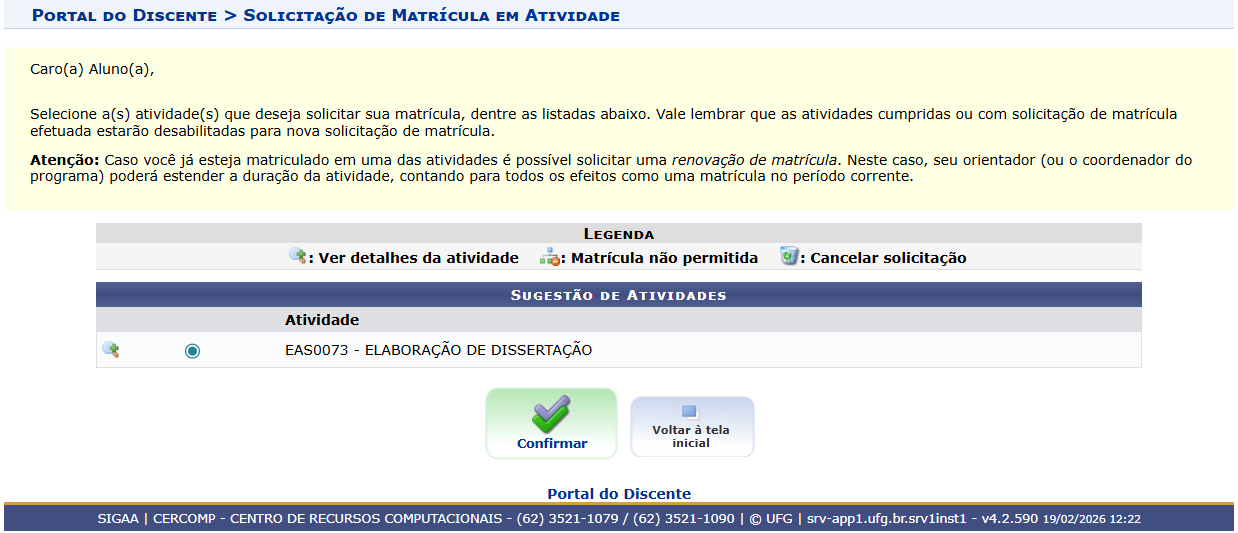
Task: View details of EAS0073 activity (magnifier icon)
Action: tap(111, 350)
